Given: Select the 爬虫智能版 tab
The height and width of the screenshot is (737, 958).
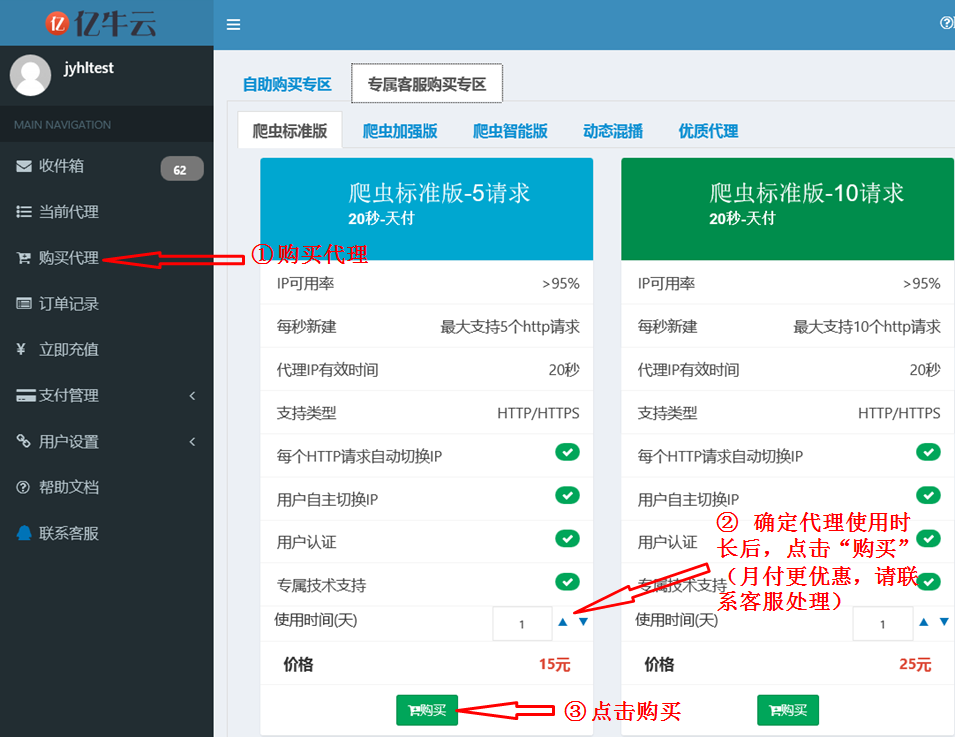Looking at the screenshot, I should (x=510, y=131).
